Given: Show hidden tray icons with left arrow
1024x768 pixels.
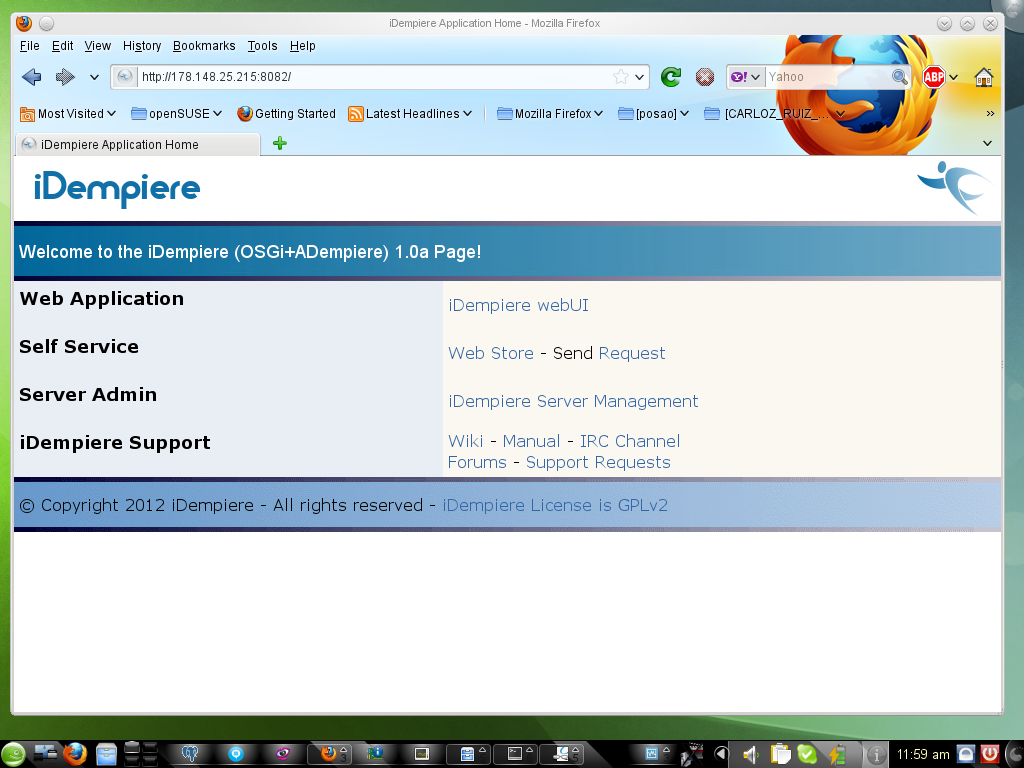Looking at the screenshot, I should [x=721, y=754].
